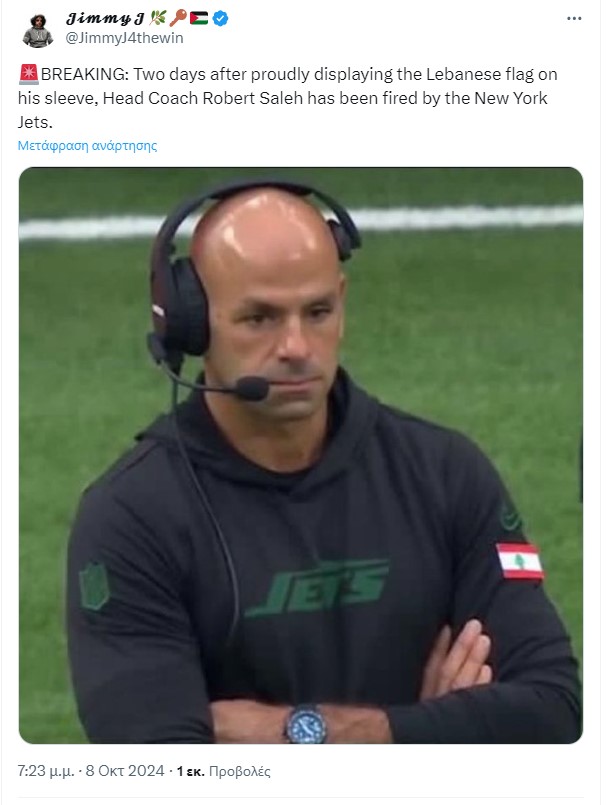Click the 7:23 μ.μ. timestamp
The width and height of the screenshot is (606, 805).
coord(46,771)
